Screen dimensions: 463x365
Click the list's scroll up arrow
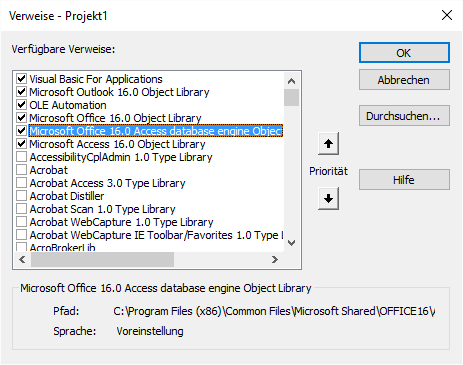point(292,81)
